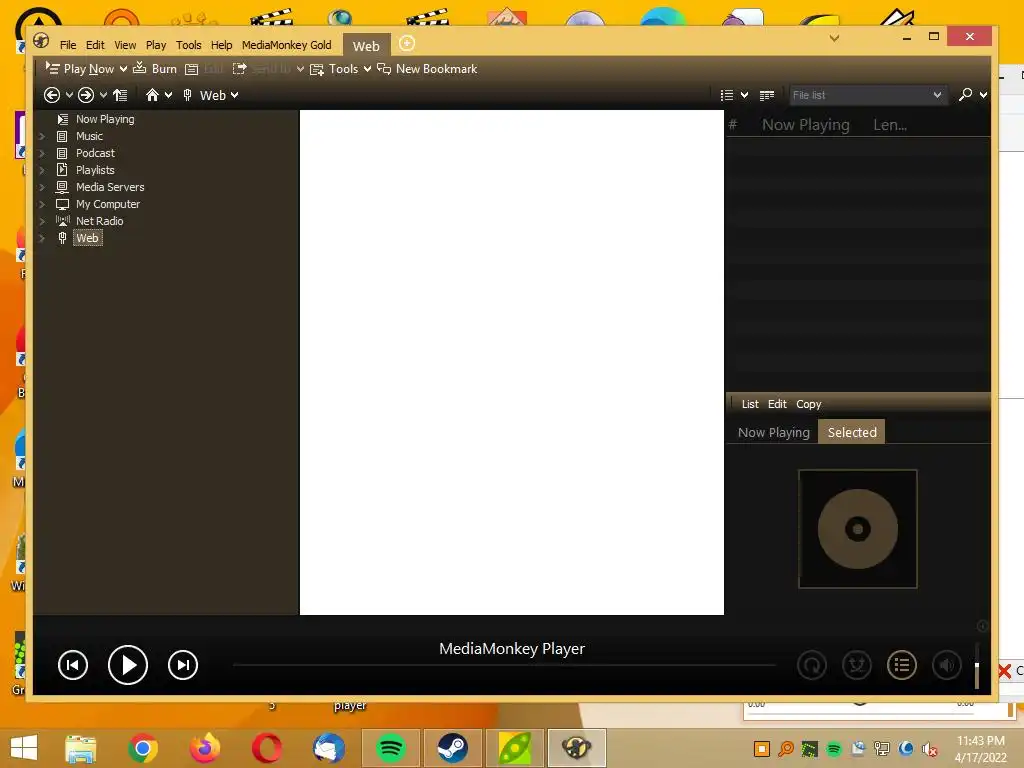Open the Tools menu in the menu bar
Image resolution: width=1024 pixels, height=768 pixels.
click(188, 45)
